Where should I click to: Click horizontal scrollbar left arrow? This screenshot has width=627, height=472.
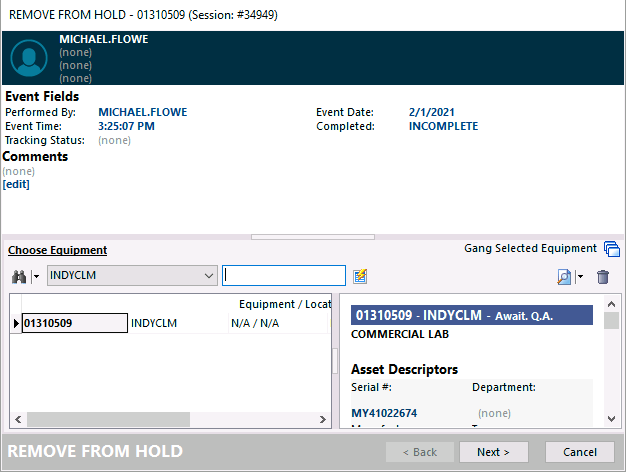point(18,419)
